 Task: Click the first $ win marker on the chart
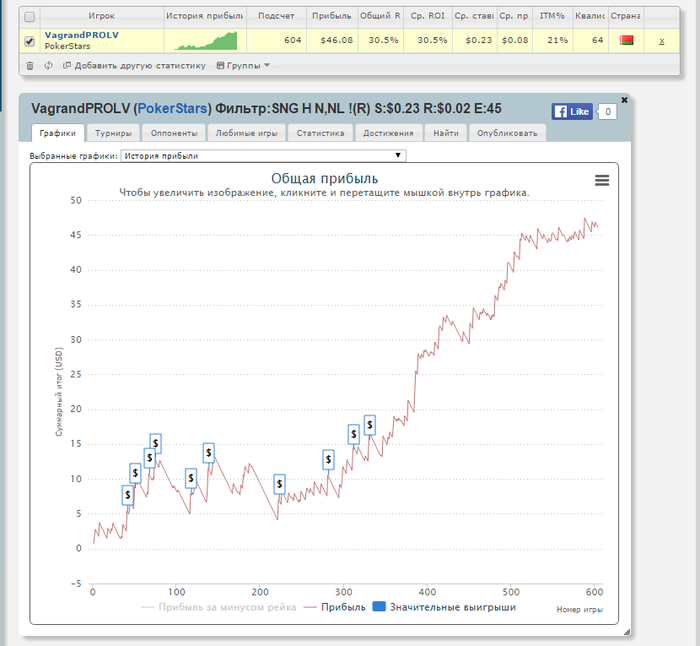pos(127,494)
